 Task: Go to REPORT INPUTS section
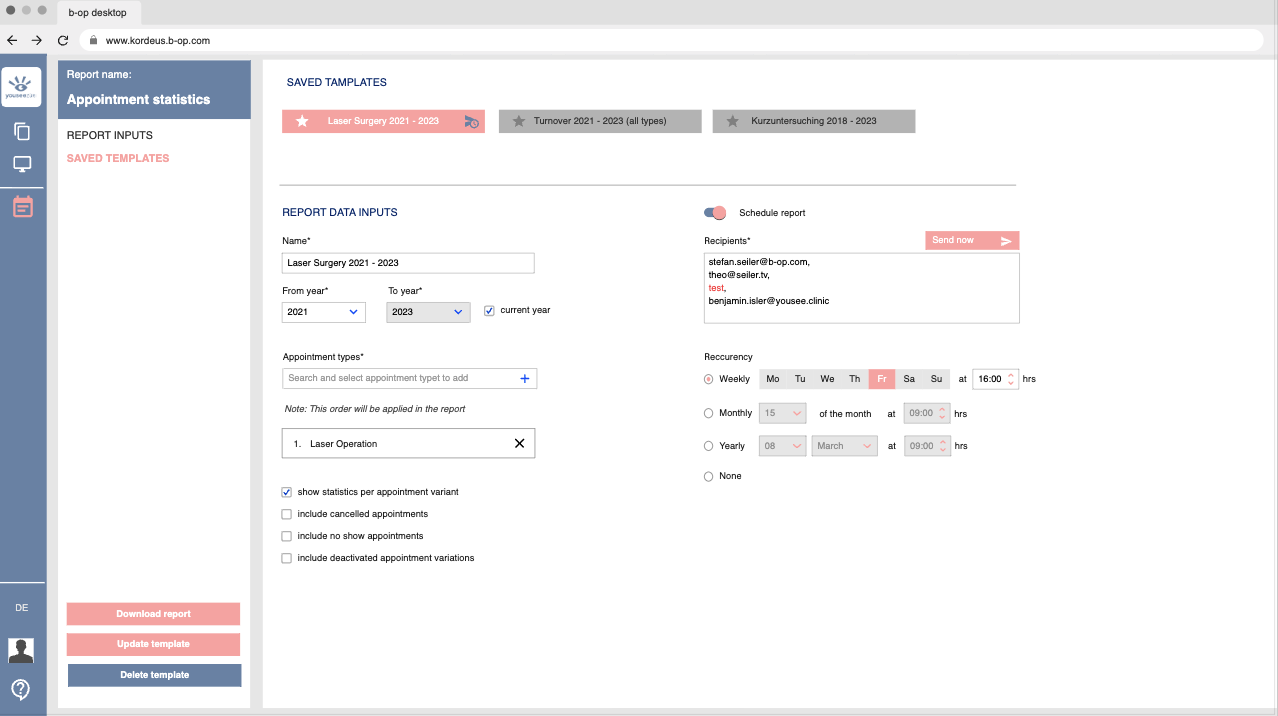click(x=110, y=135)
